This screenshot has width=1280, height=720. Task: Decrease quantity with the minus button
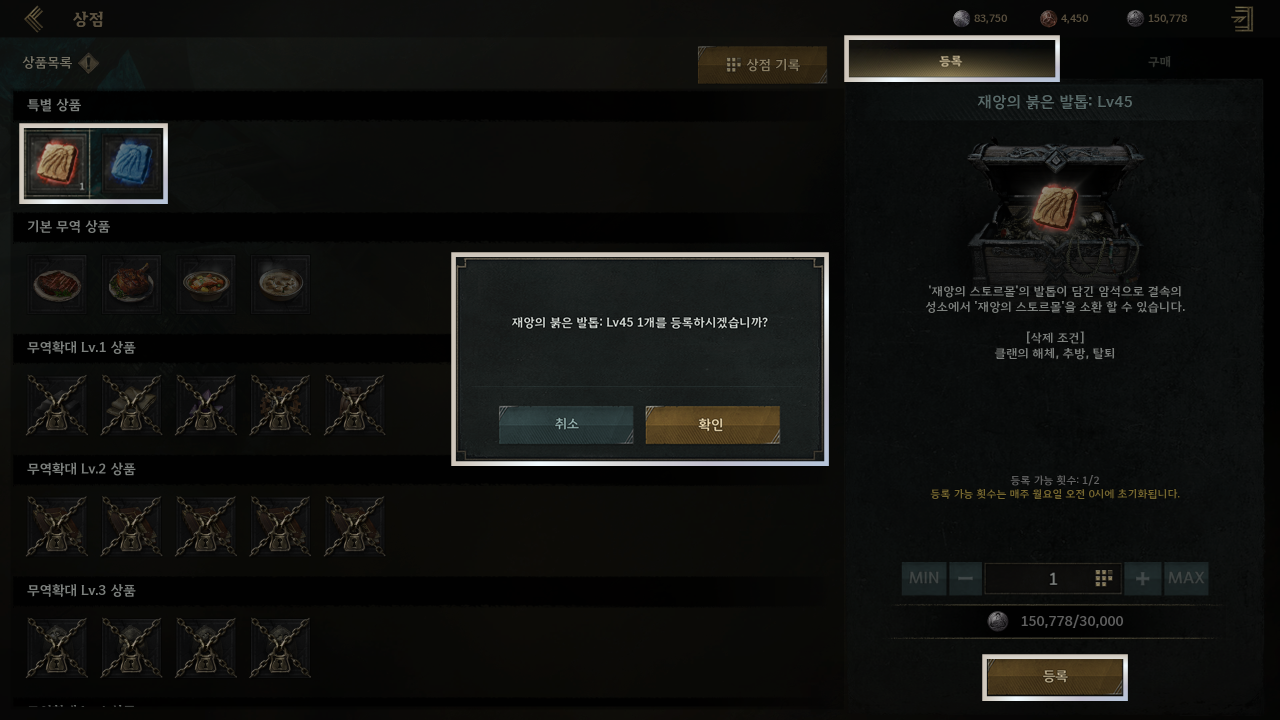[965, 578]
